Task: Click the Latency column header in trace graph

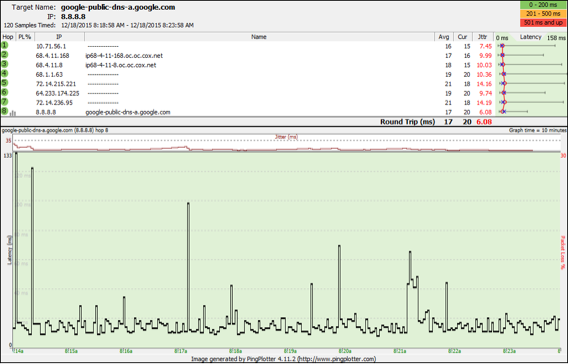Action: point(530,37)
